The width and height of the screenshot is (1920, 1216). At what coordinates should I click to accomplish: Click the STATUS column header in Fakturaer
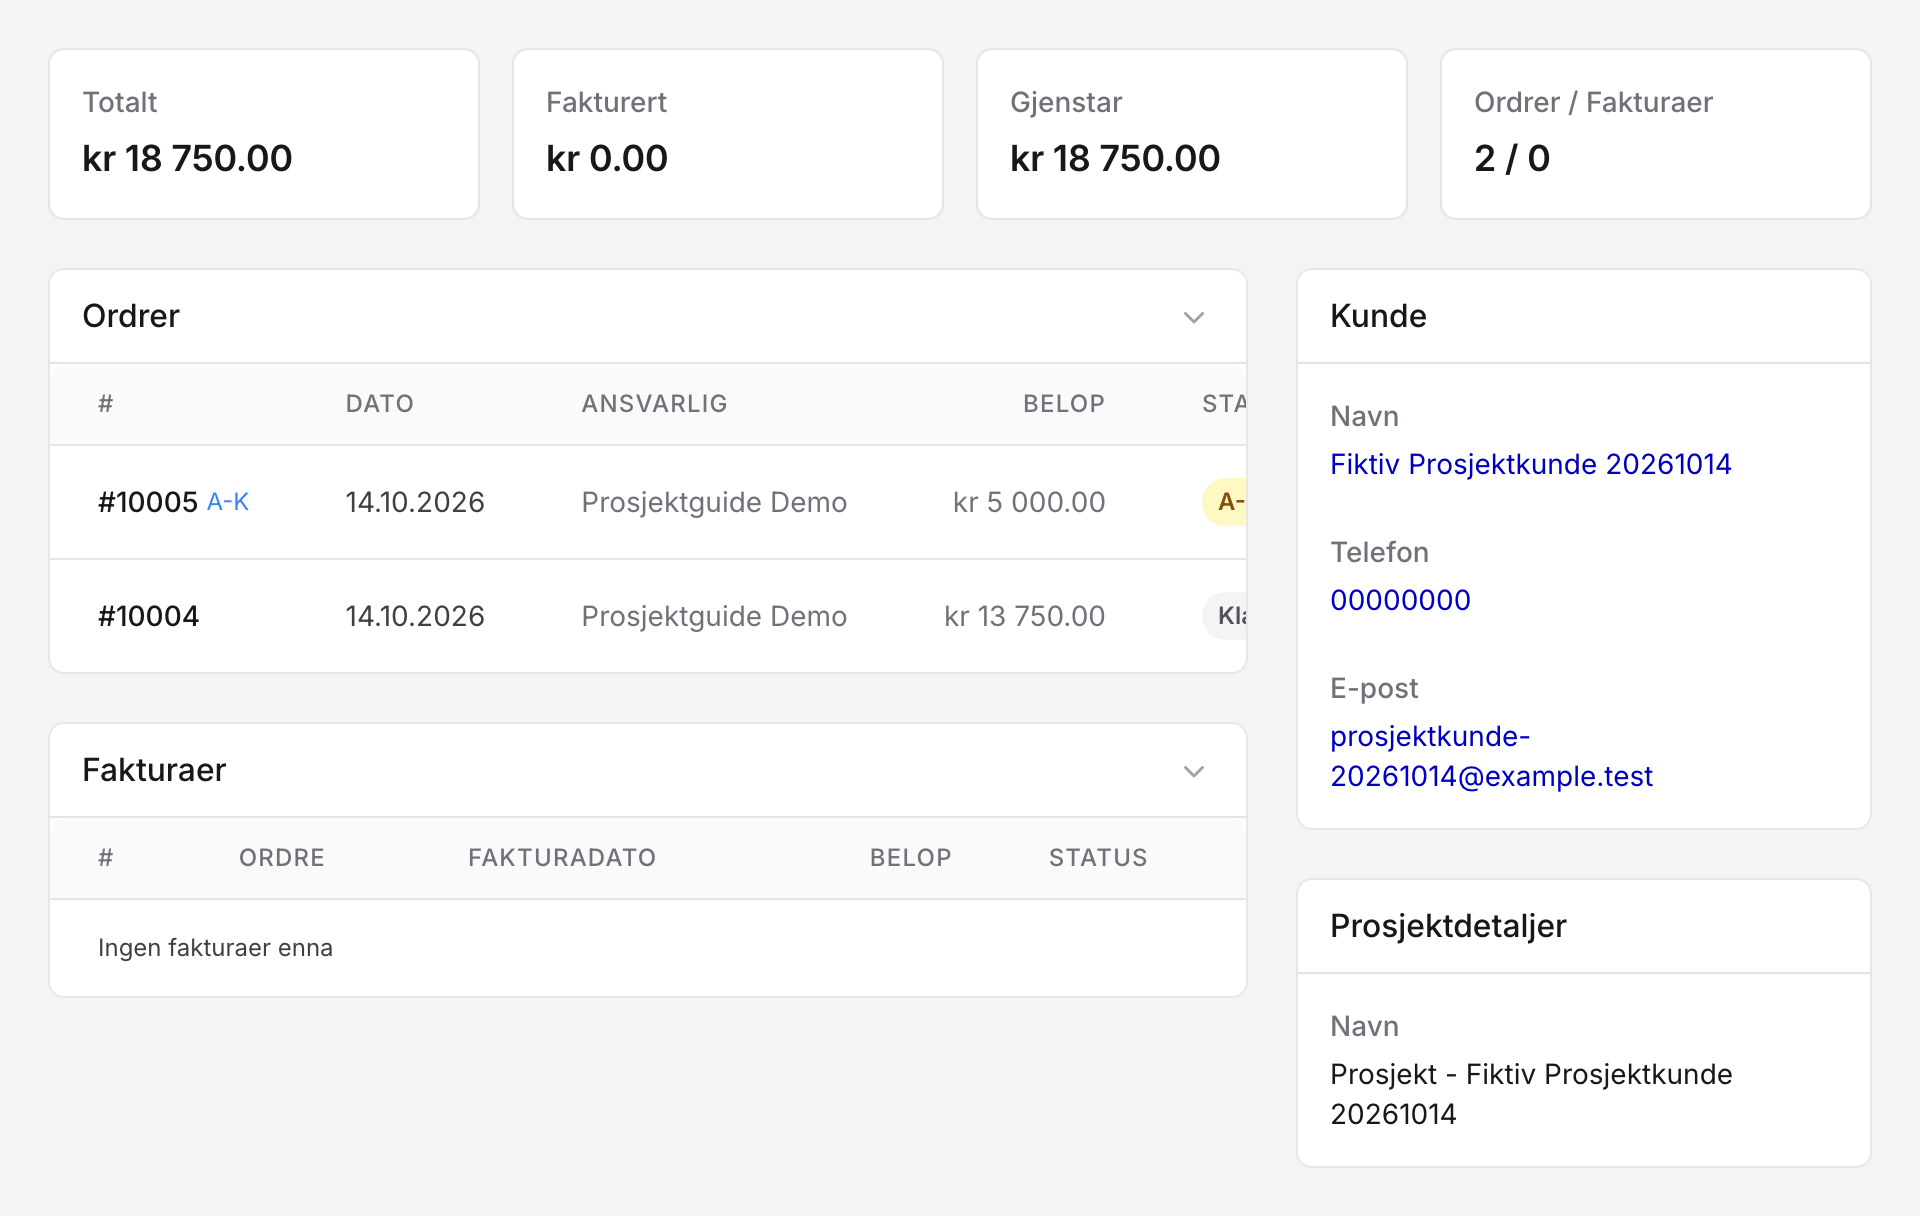1098,858
